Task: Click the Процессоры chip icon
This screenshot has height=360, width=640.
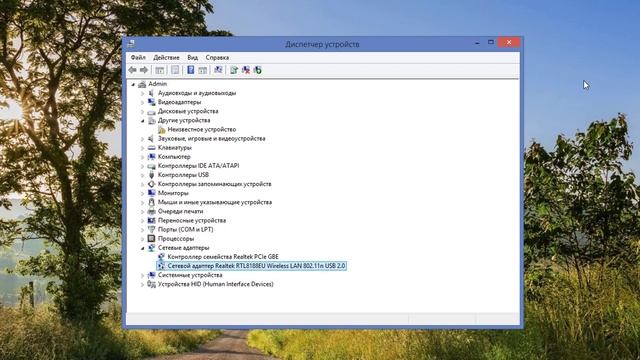Action: (151, 239)
